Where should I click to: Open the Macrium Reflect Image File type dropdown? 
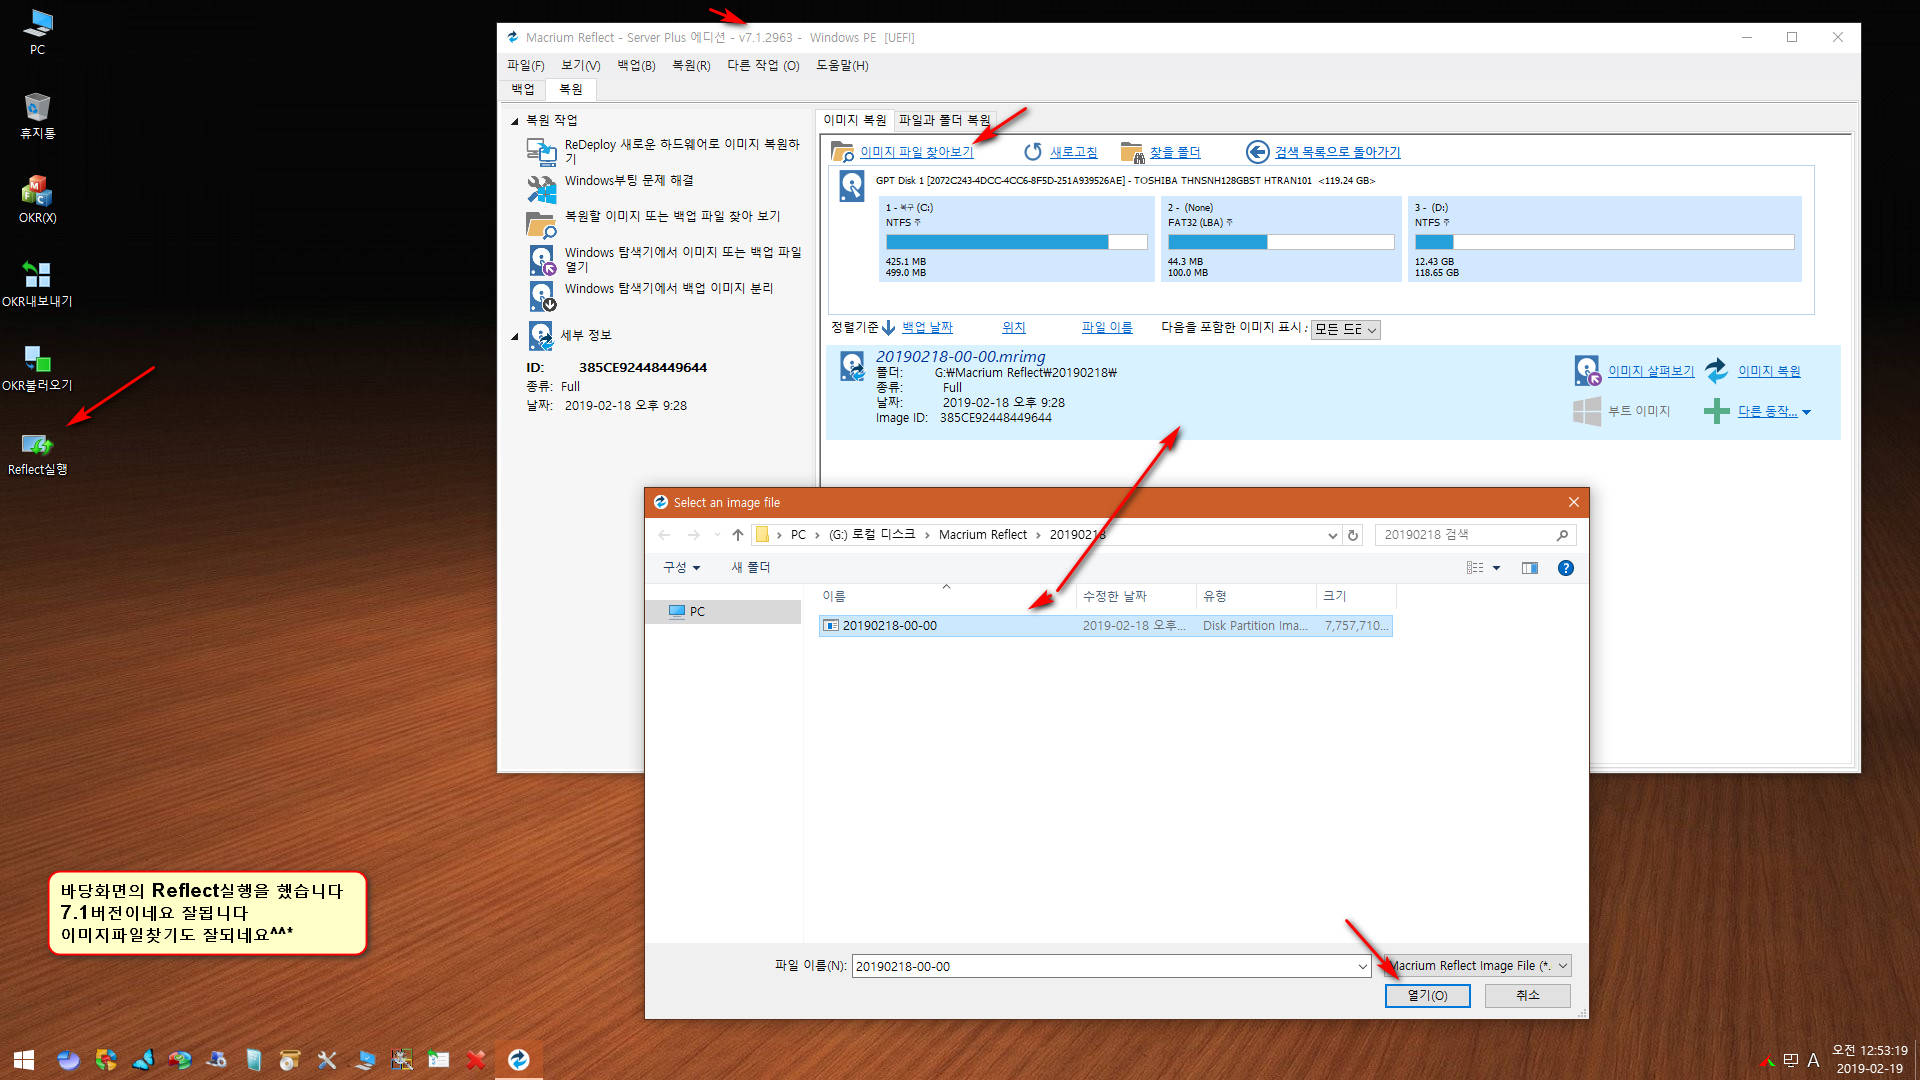pyautogui.click(x=1478, y=966)
